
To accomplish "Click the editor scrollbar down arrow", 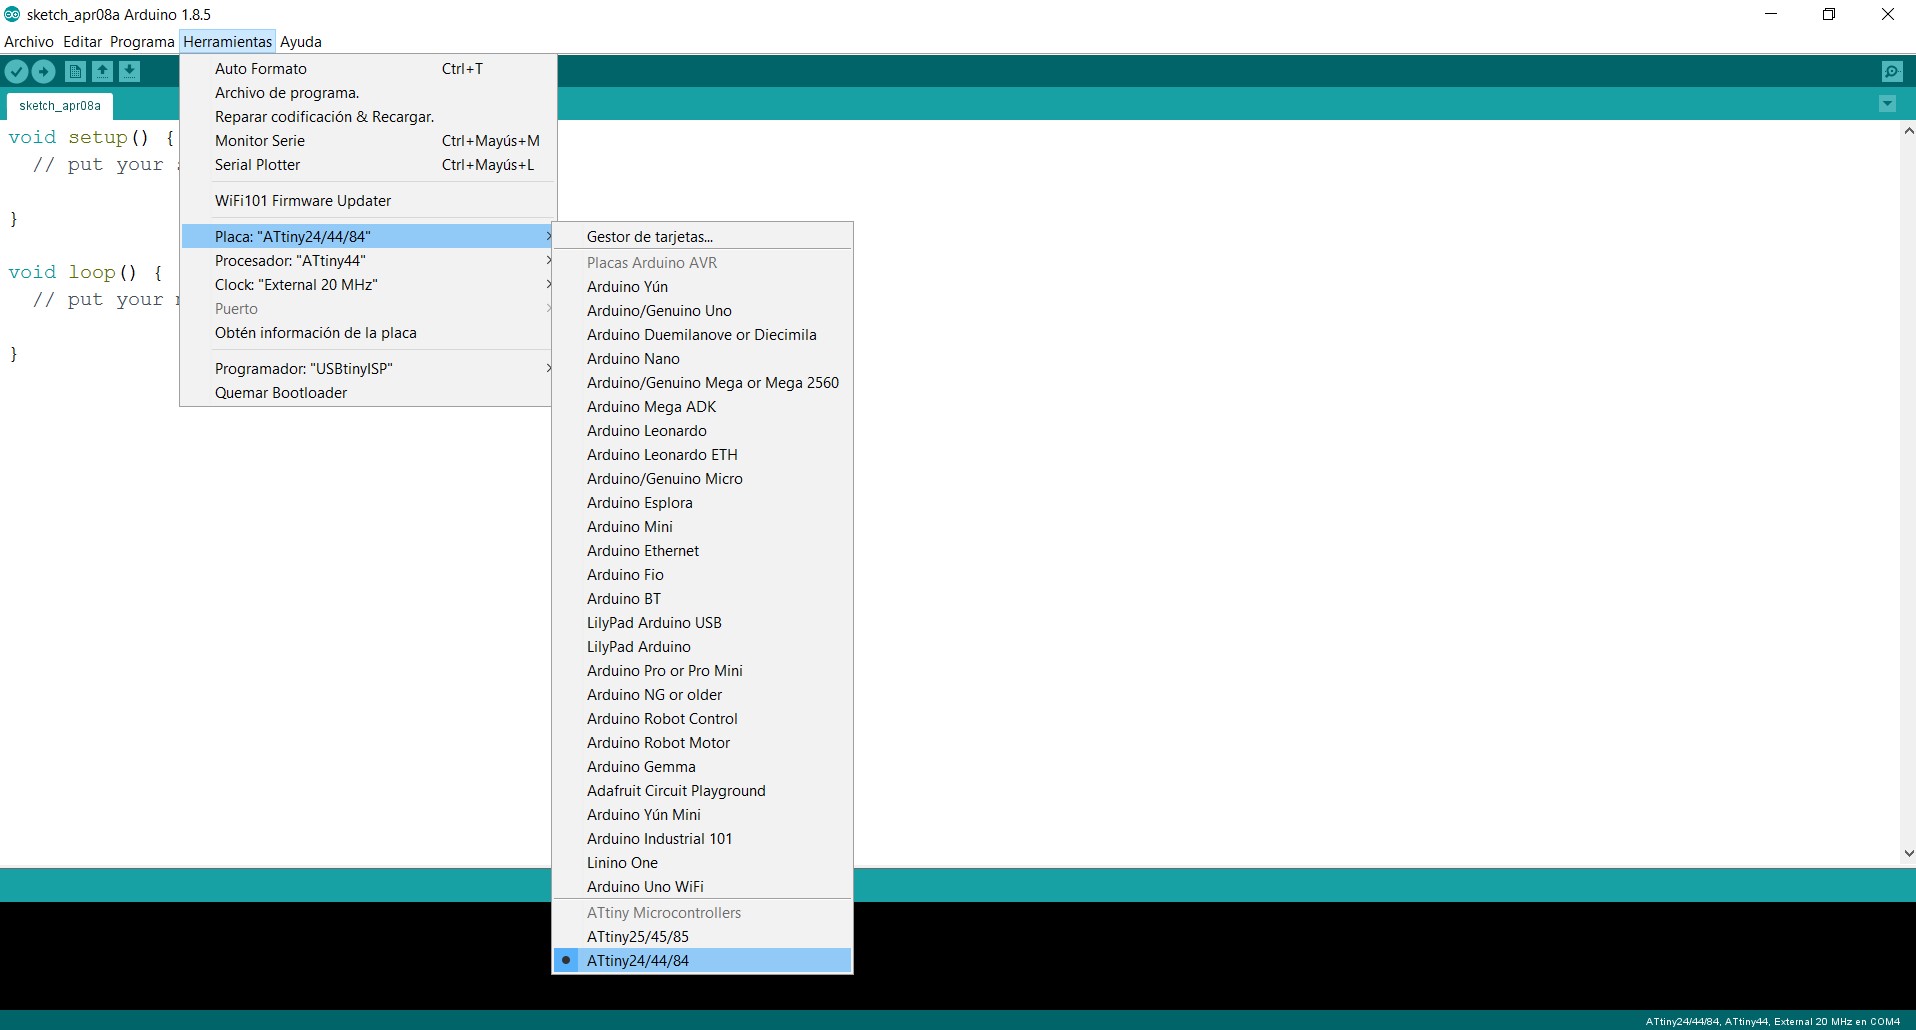I will coord(1908,853).
